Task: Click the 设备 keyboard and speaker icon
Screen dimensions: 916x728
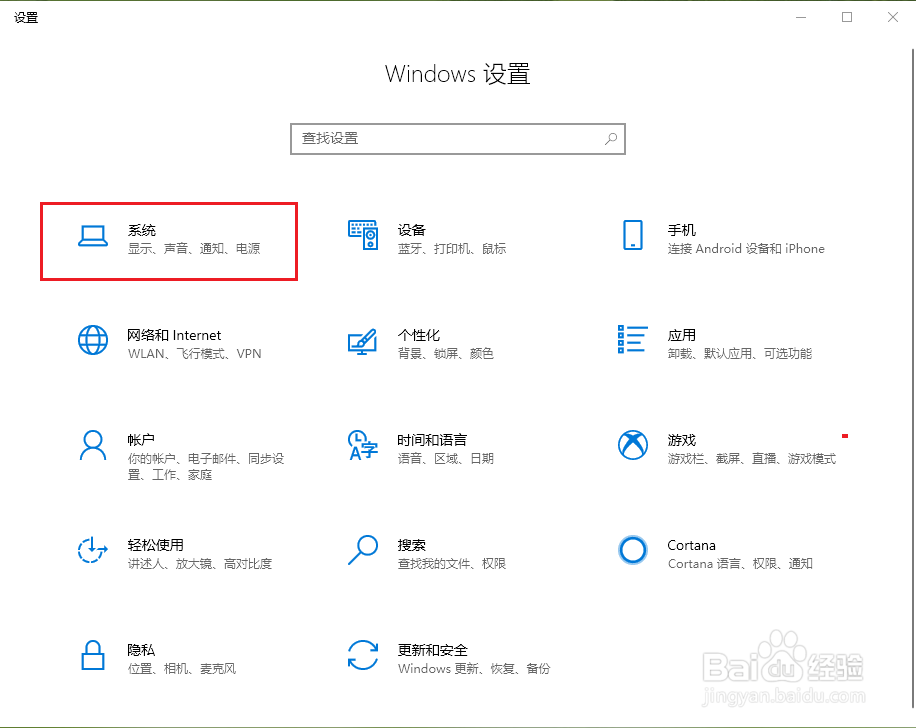Action: (x=363, y=235)
